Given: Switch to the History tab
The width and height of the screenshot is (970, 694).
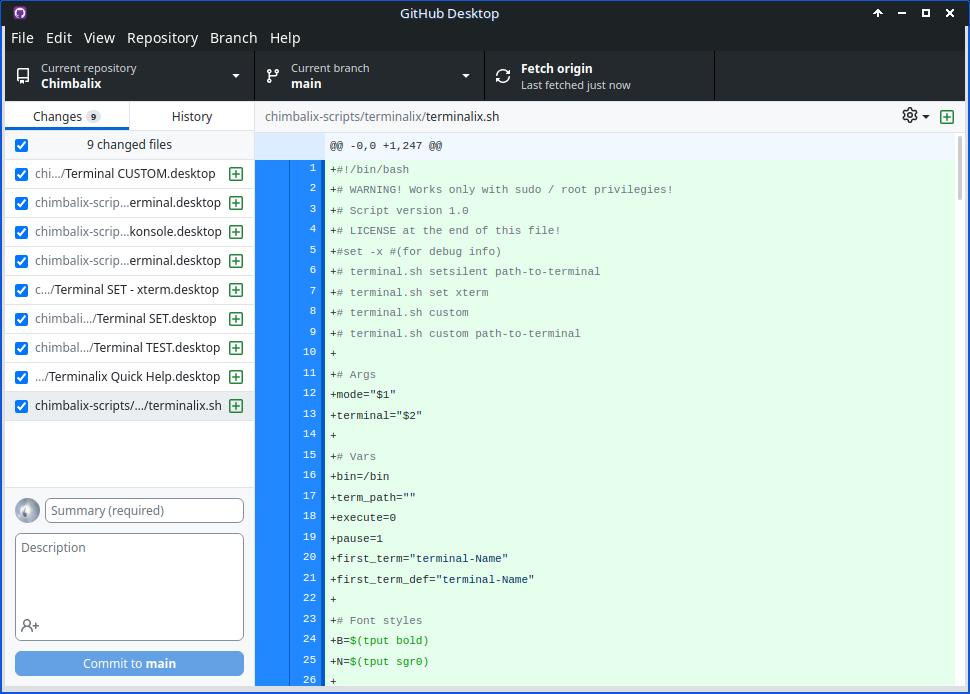Looking at the screenshot, I should [191, 116].
